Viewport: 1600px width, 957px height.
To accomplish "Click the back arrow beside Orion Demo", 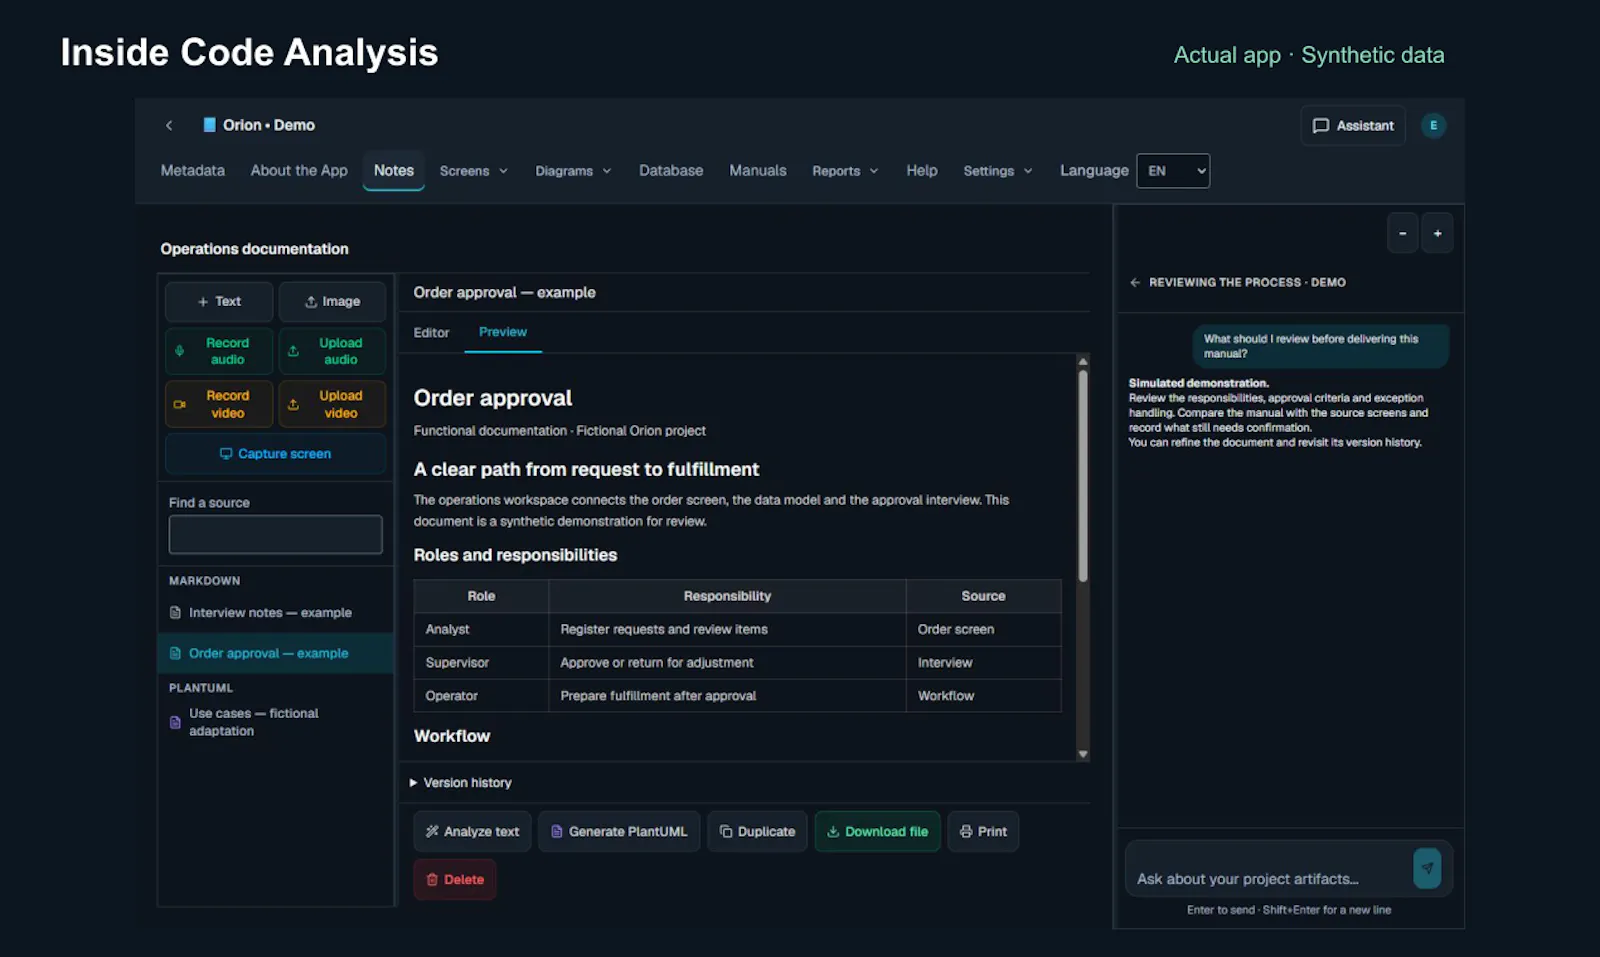I will point(169,125).
